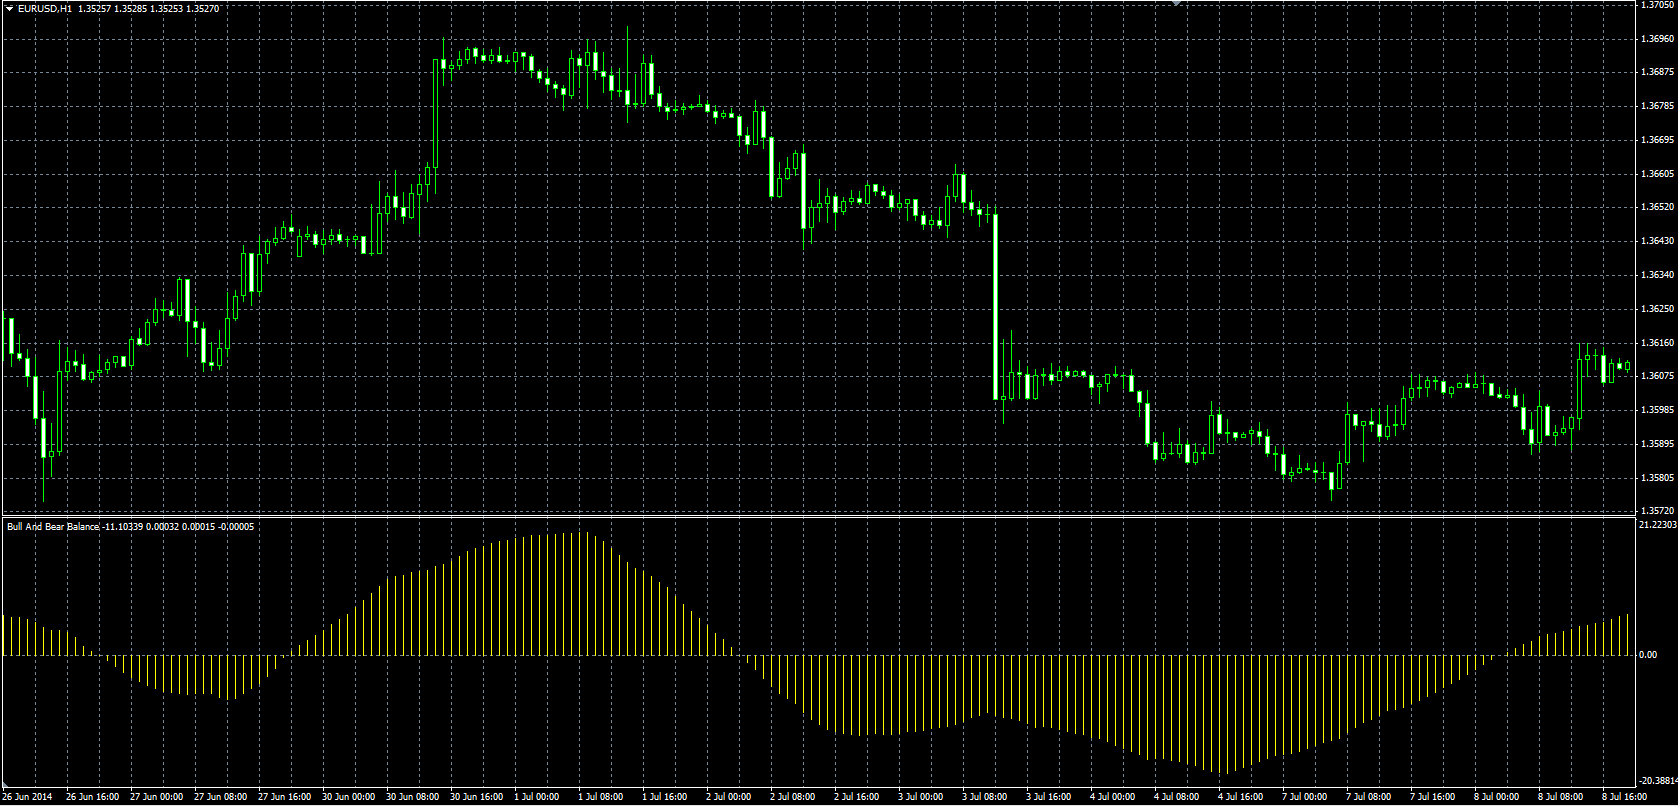This screenshot has height=807, width=1678.
Task: Click the 8 Jul 08:00 time label
Action: click(1561, 797)
